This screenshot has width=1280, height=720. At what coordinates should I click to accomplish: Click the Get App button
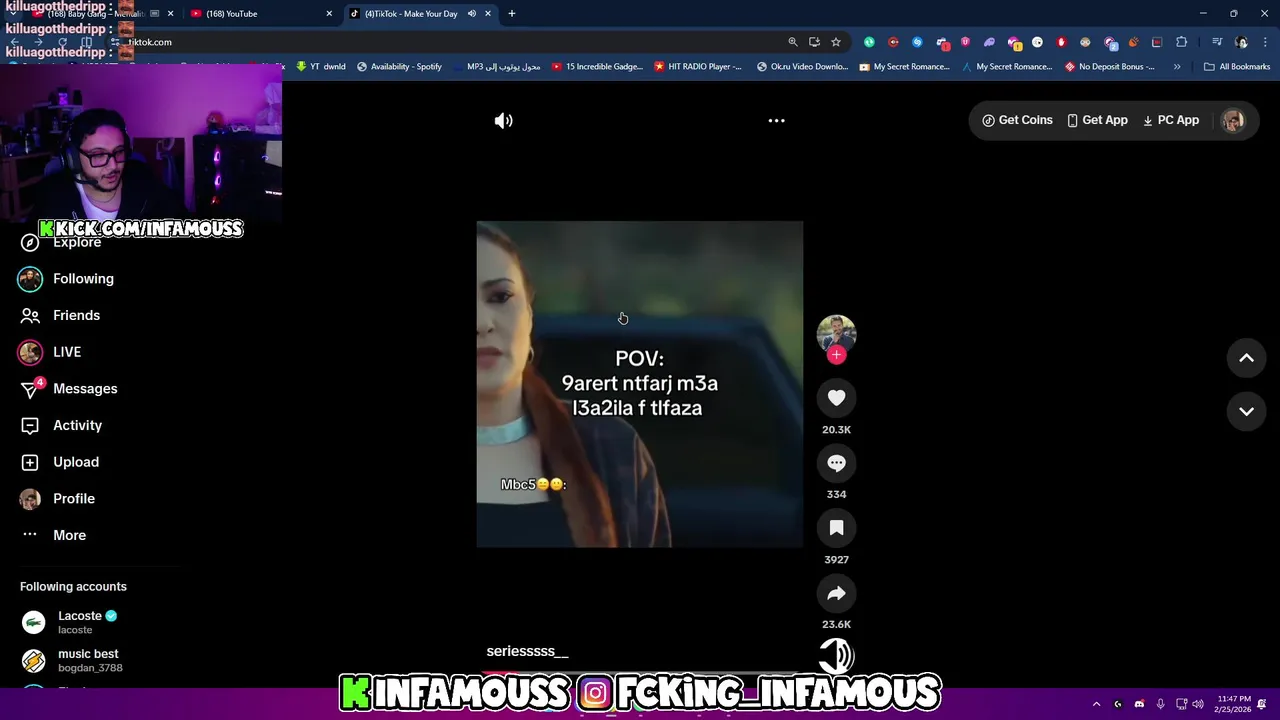point(1097,120)
